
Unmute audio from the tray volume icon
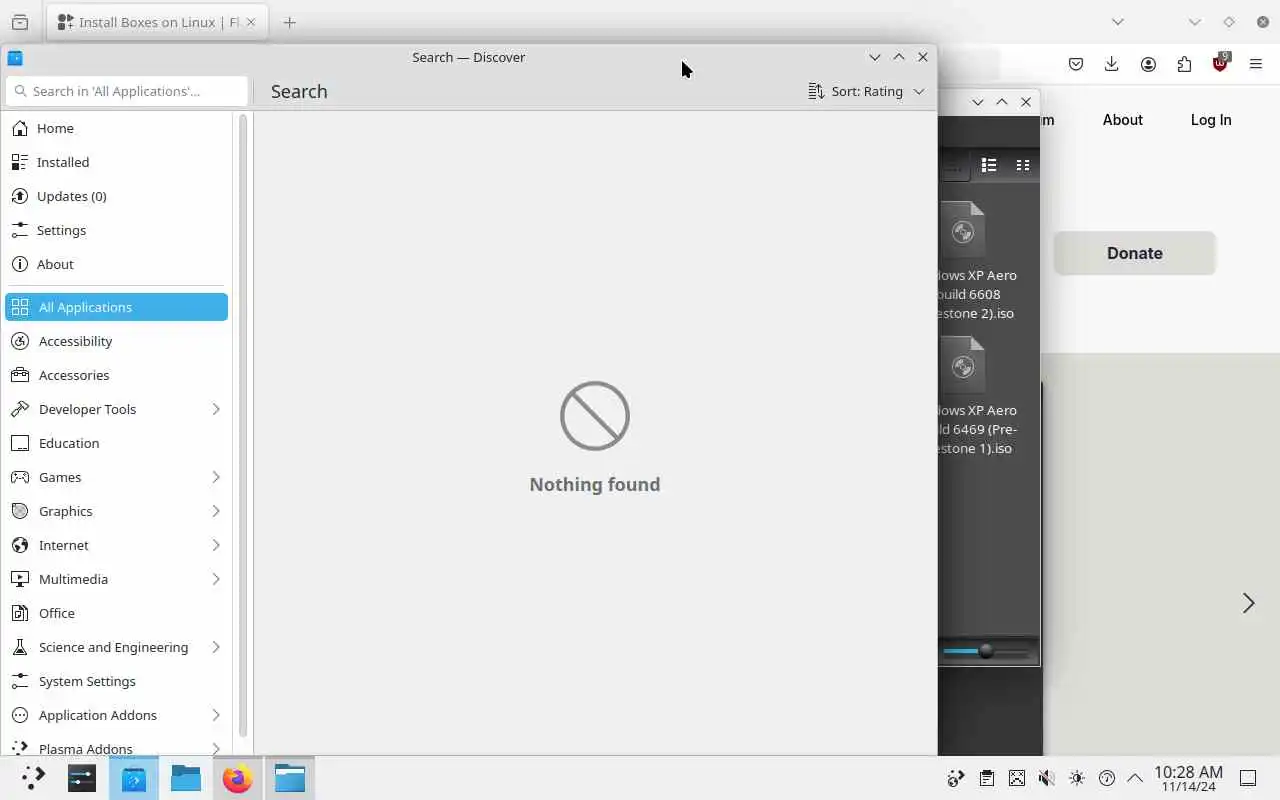pos(1046,778)
